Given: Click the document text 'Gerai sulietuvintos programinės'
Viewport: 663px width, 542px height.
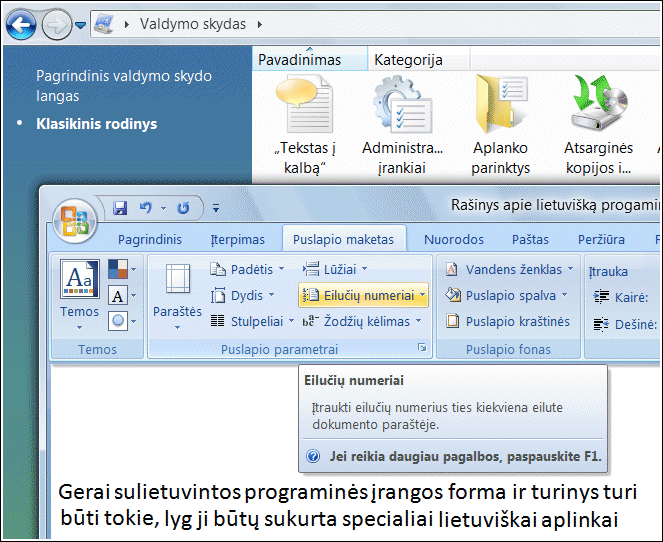Looking at the screenshot, I should pyautogui.click(x=213, y=492).
